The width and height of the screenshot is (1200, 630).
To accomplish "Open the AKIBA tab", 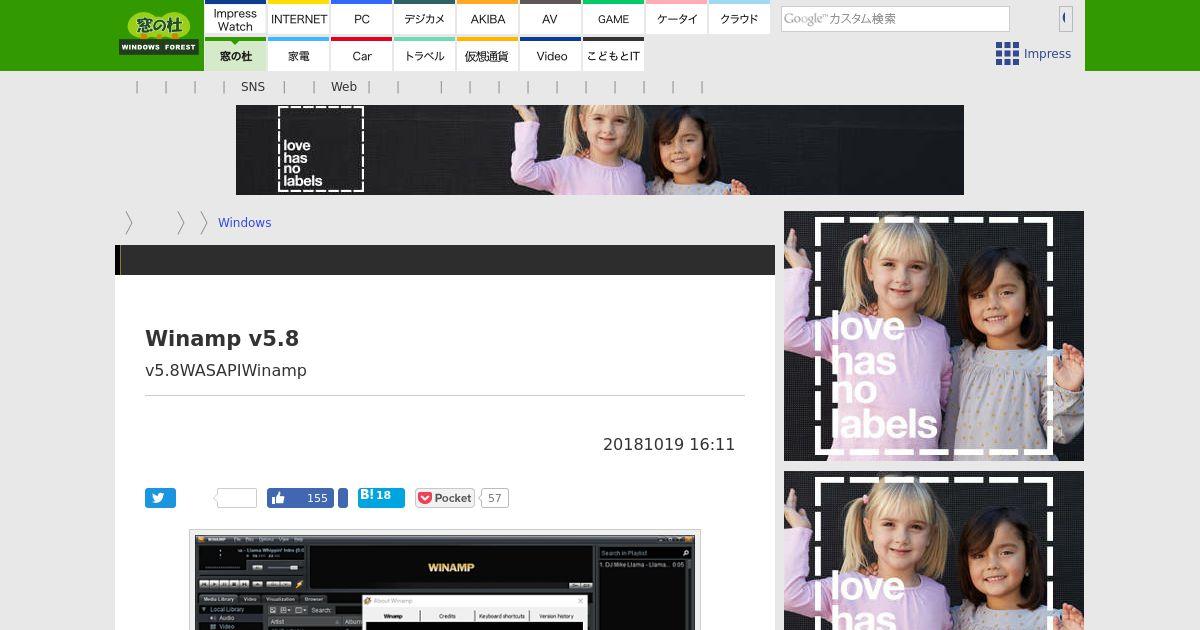I will (x=488, y=19).
